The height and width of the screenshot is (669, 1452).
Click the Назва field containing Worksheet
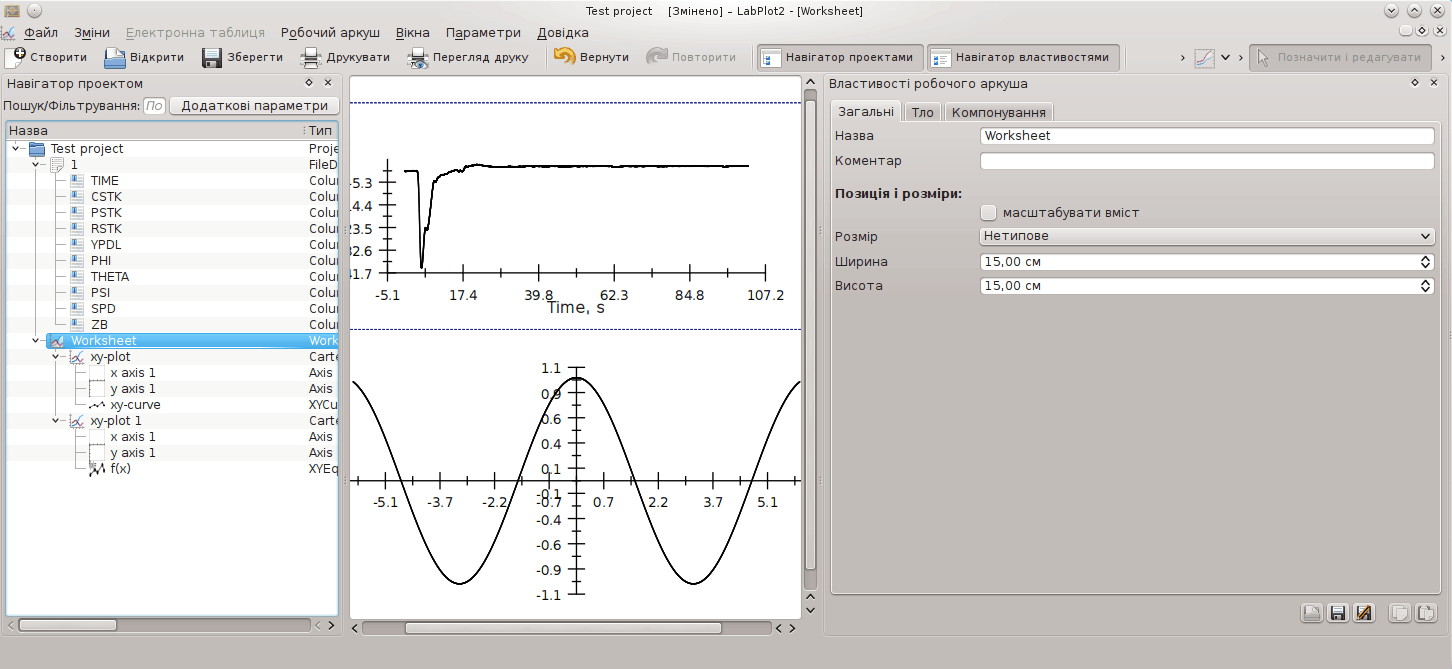tap(1207, 135)
